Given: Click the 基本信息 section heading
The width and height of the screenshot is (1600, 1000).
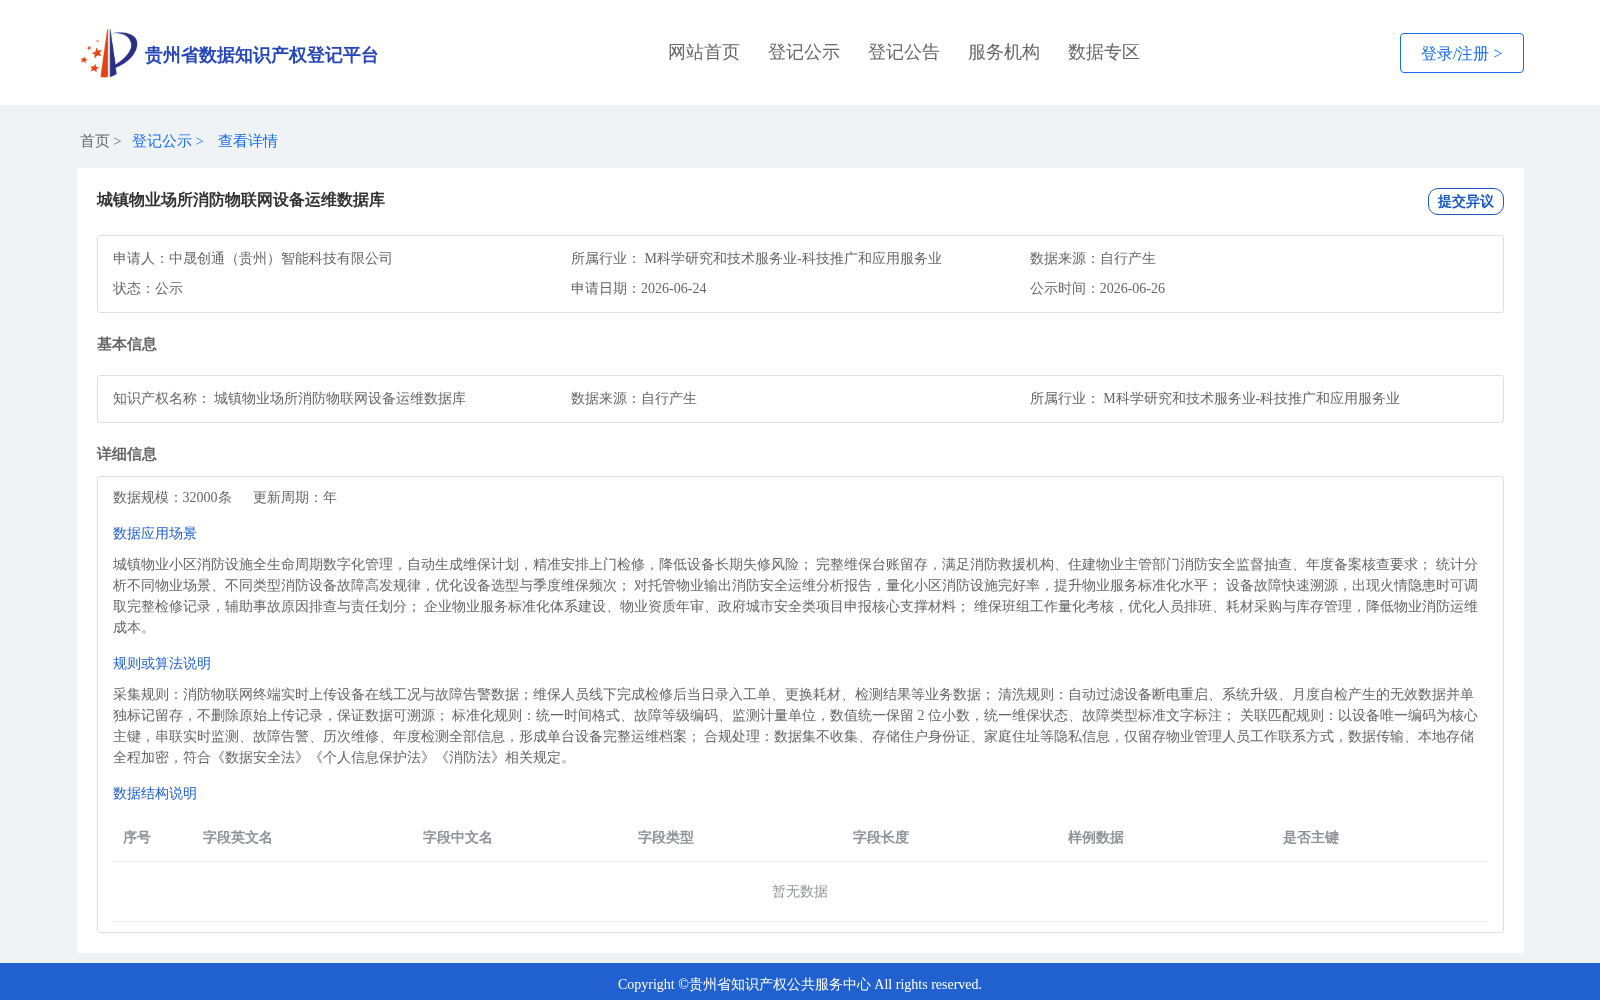Looking at the screenshot, I should (x=127, y=344).
